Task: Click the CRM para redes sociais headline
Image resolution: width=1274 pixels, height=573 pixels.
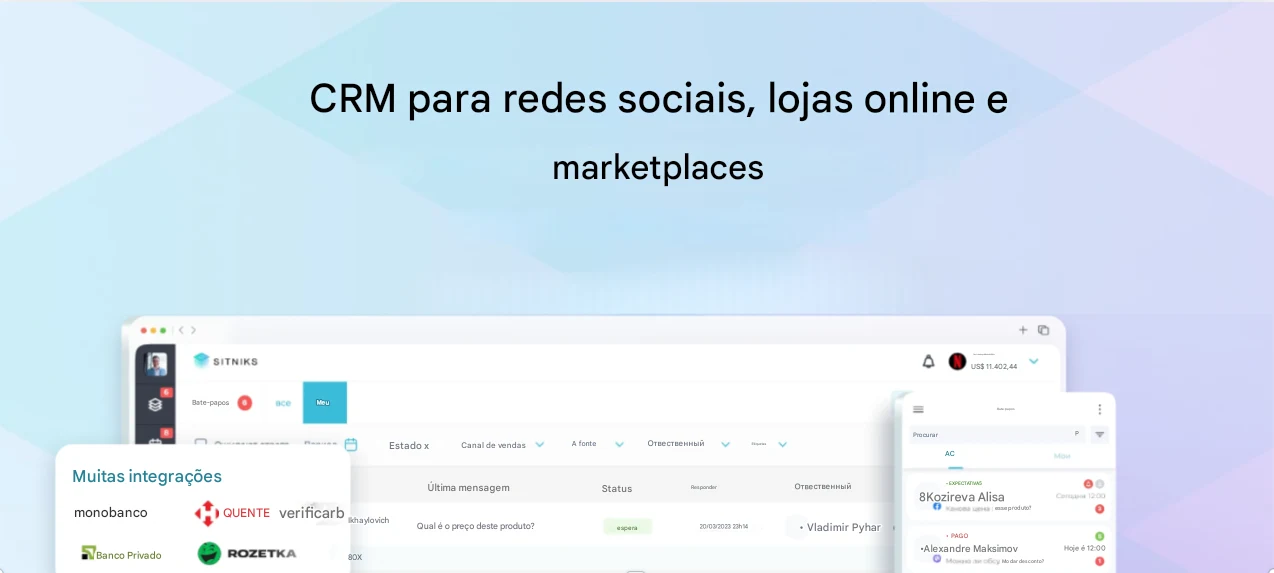Action: click(x=658, y=132)
